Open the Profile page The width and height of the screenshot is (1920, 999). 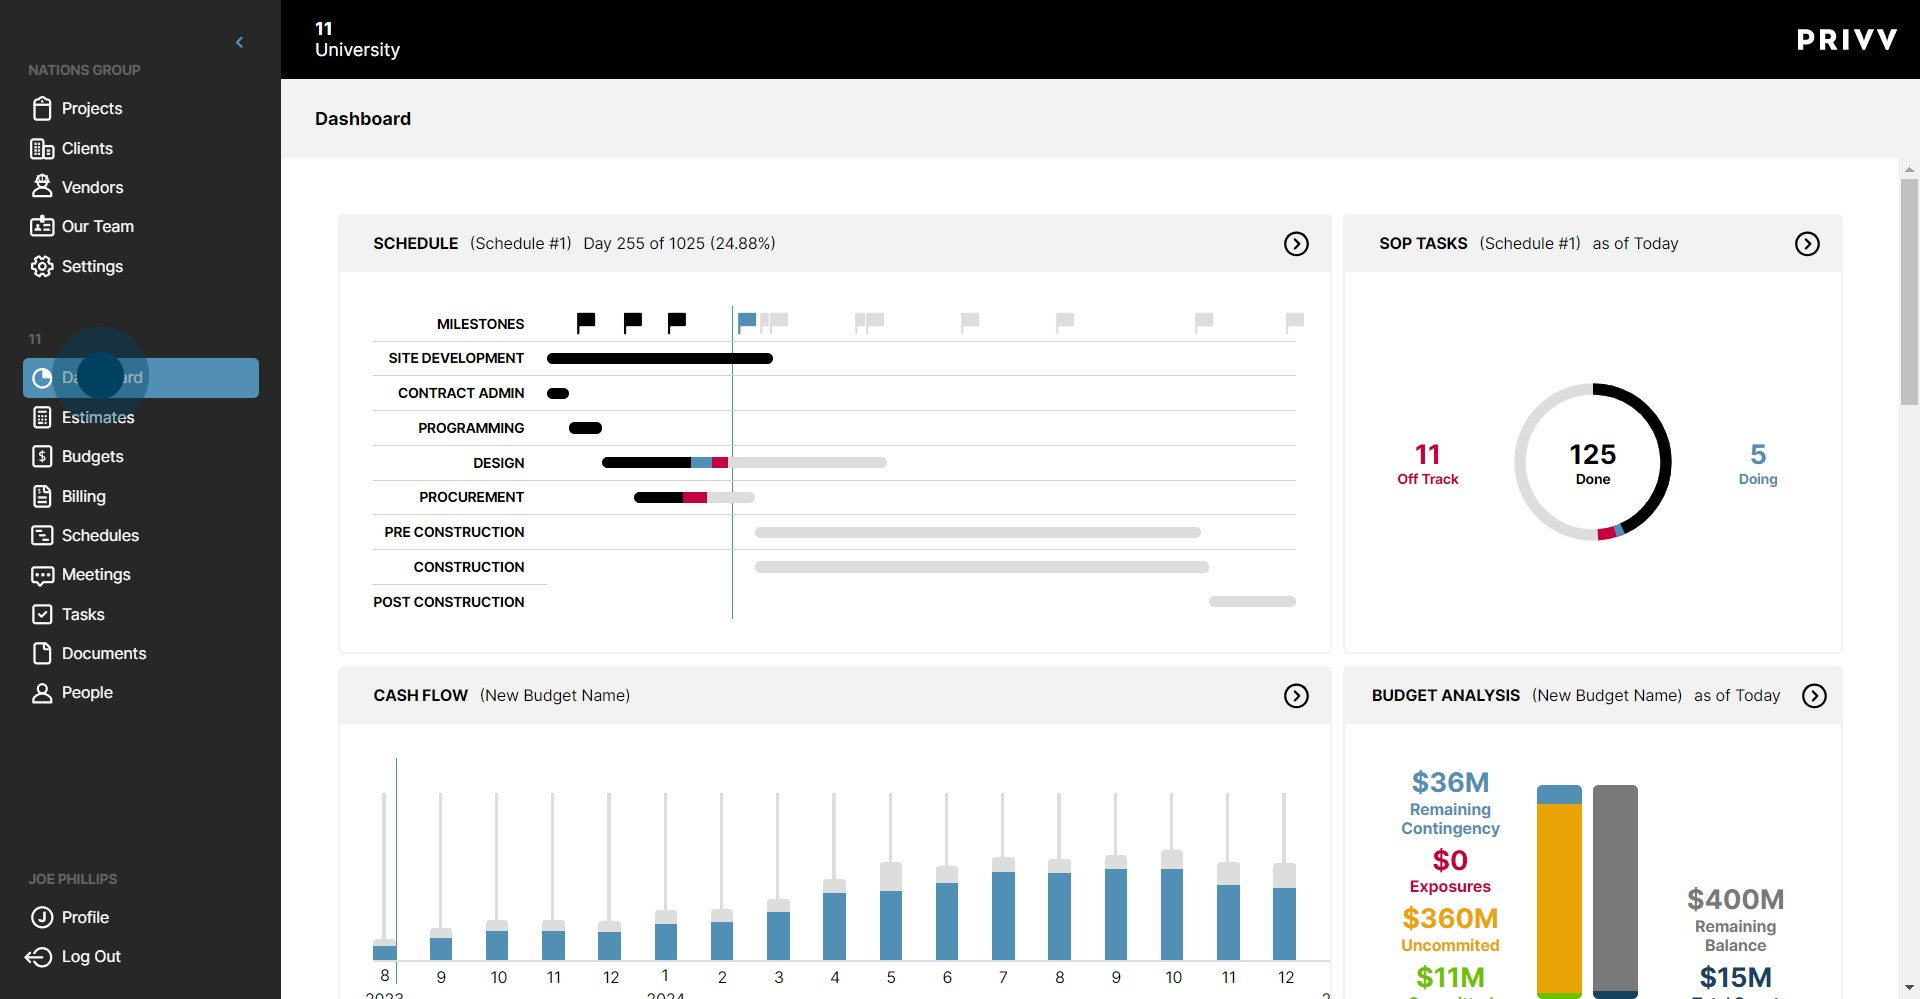coord(85,917)
